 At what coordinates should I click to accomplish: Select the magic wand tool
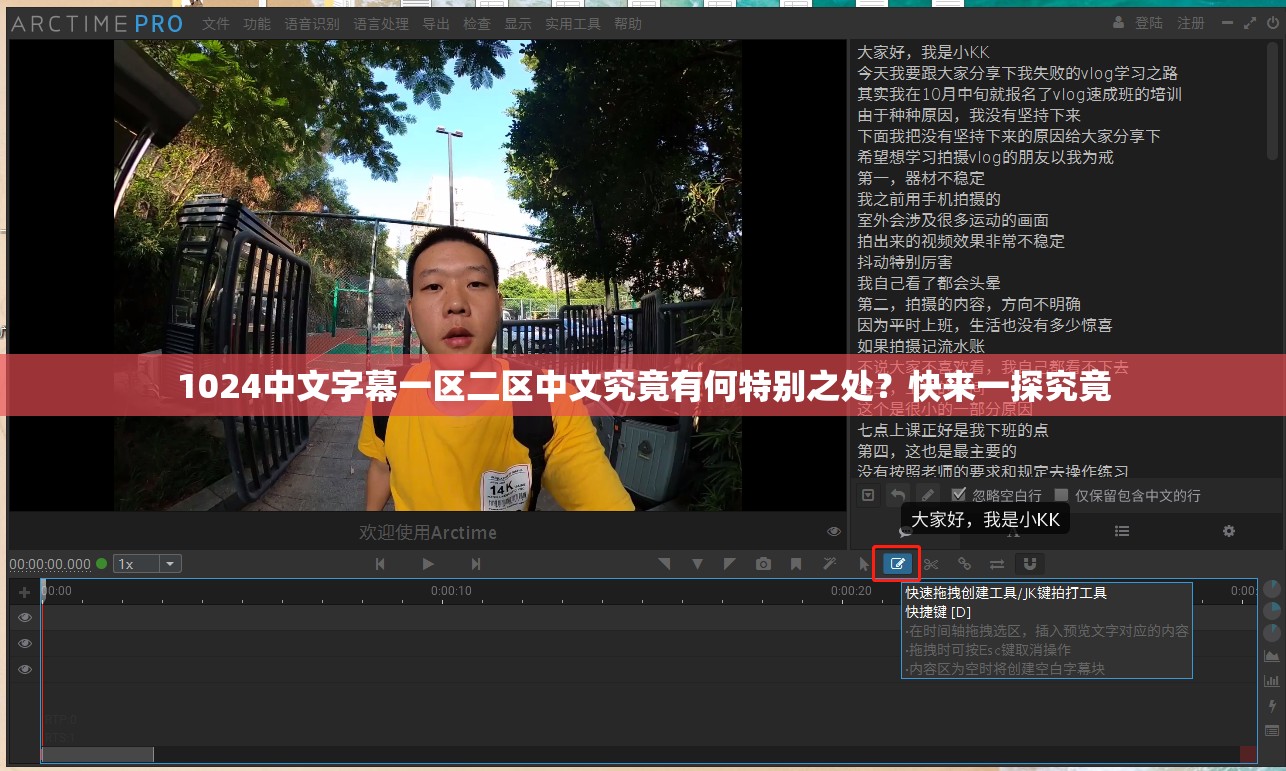(829, 564)
